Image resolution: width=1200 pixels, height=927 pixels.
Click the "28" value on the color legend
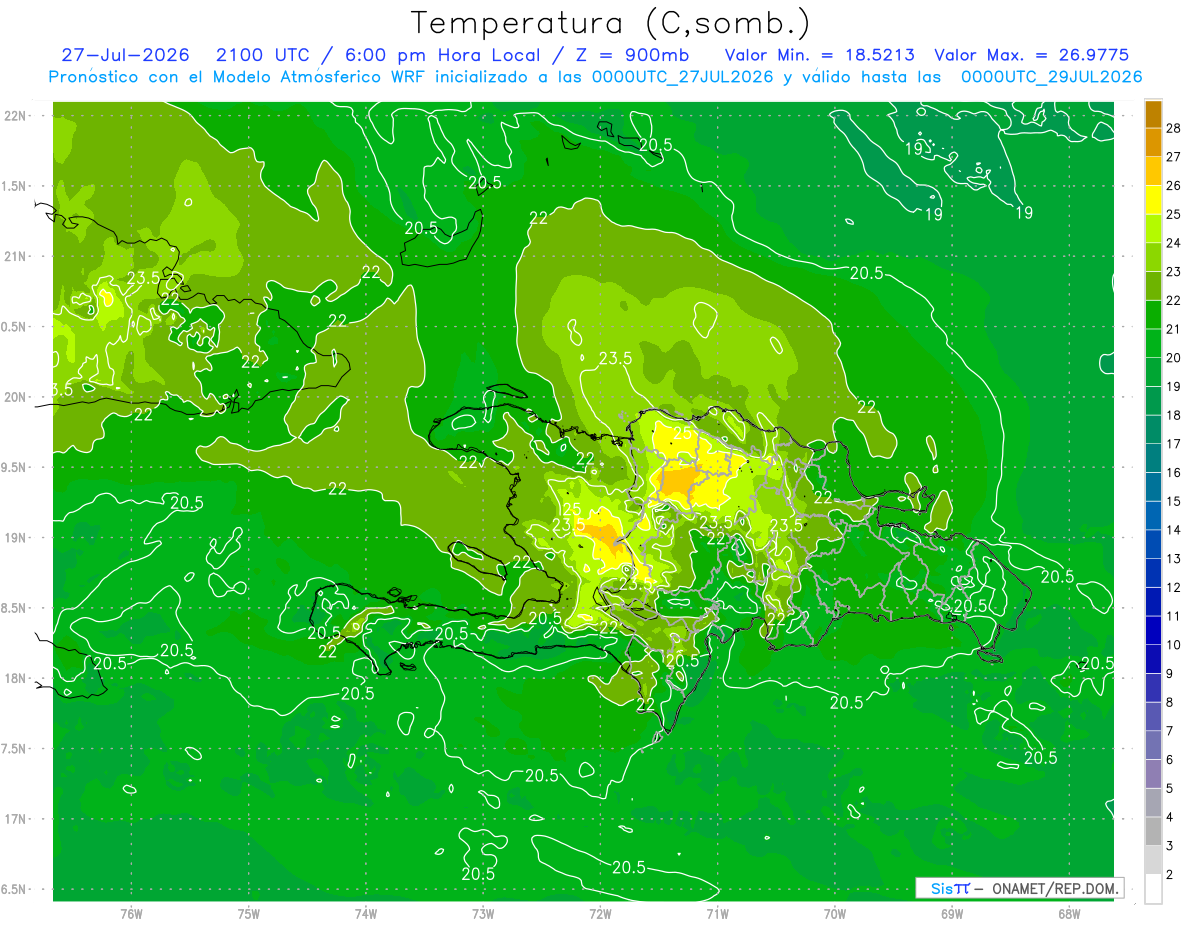1174,128
